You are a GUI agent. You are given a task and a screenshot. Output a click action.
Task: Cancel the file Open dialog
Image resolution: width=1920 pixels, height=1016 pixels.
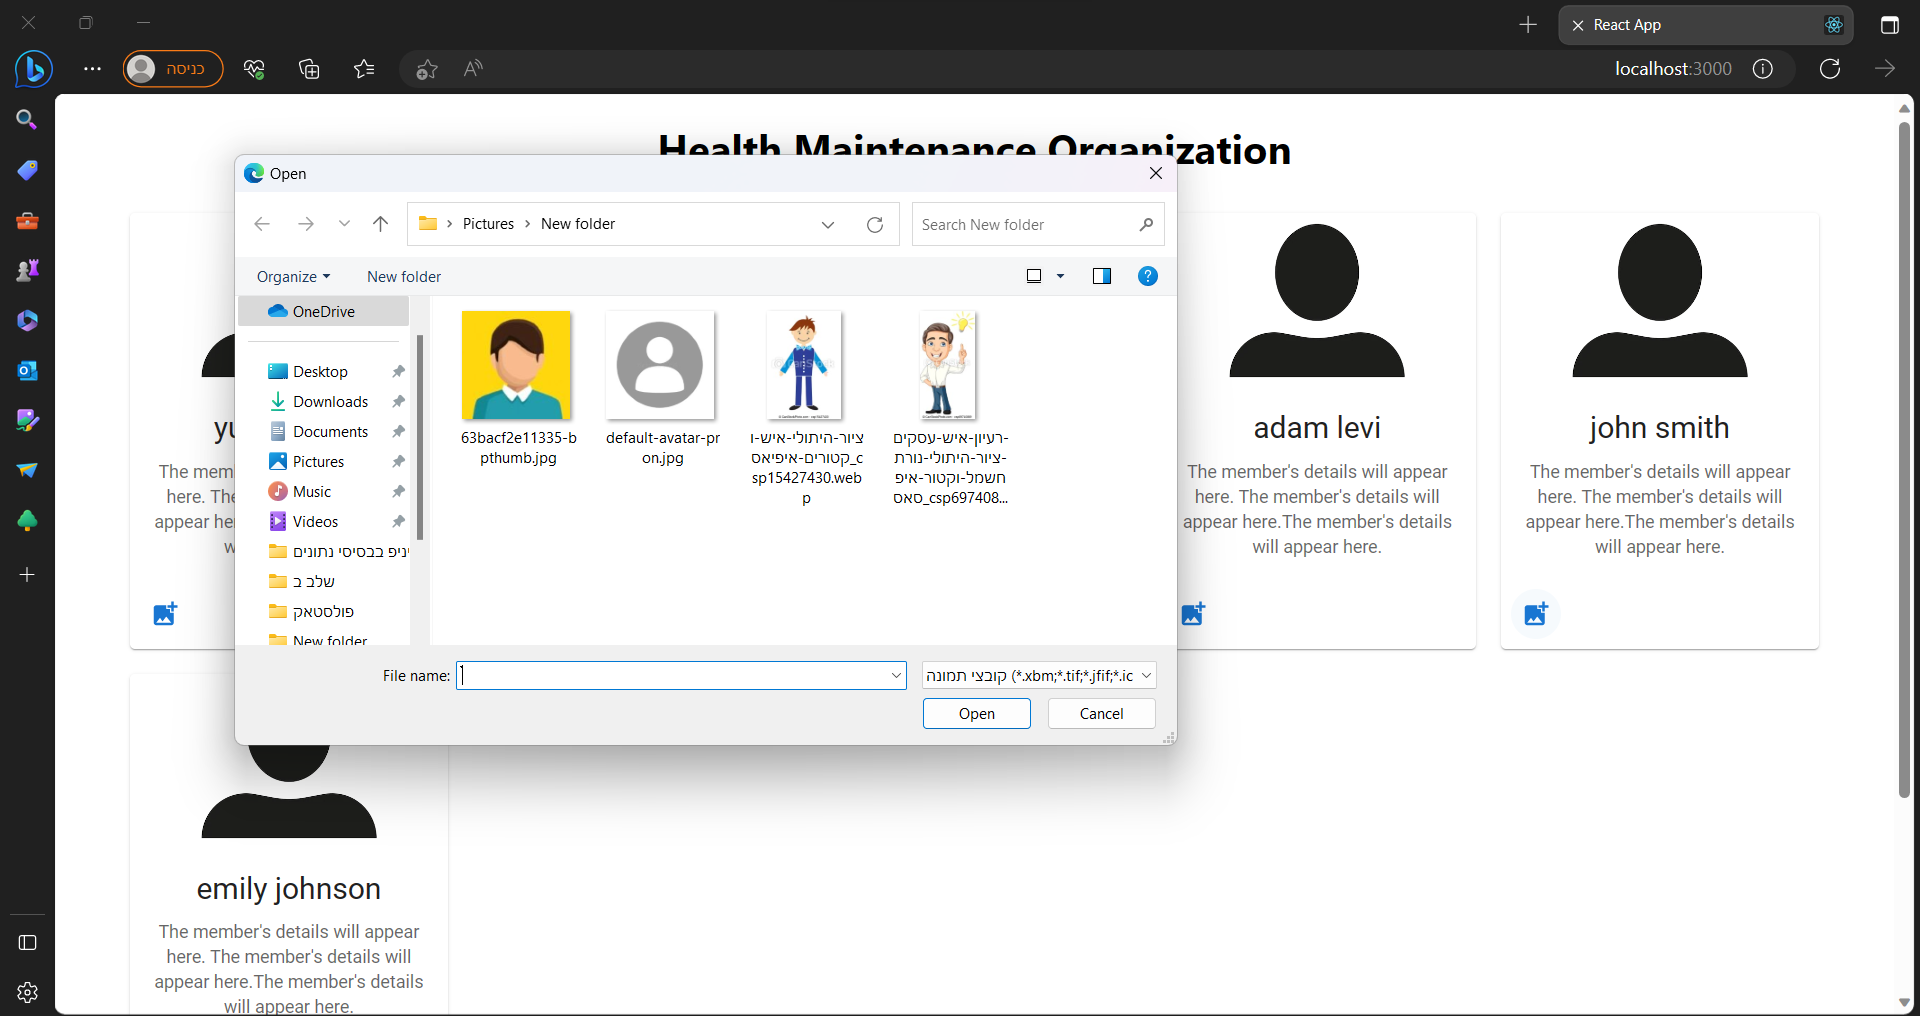[1102, 714]
